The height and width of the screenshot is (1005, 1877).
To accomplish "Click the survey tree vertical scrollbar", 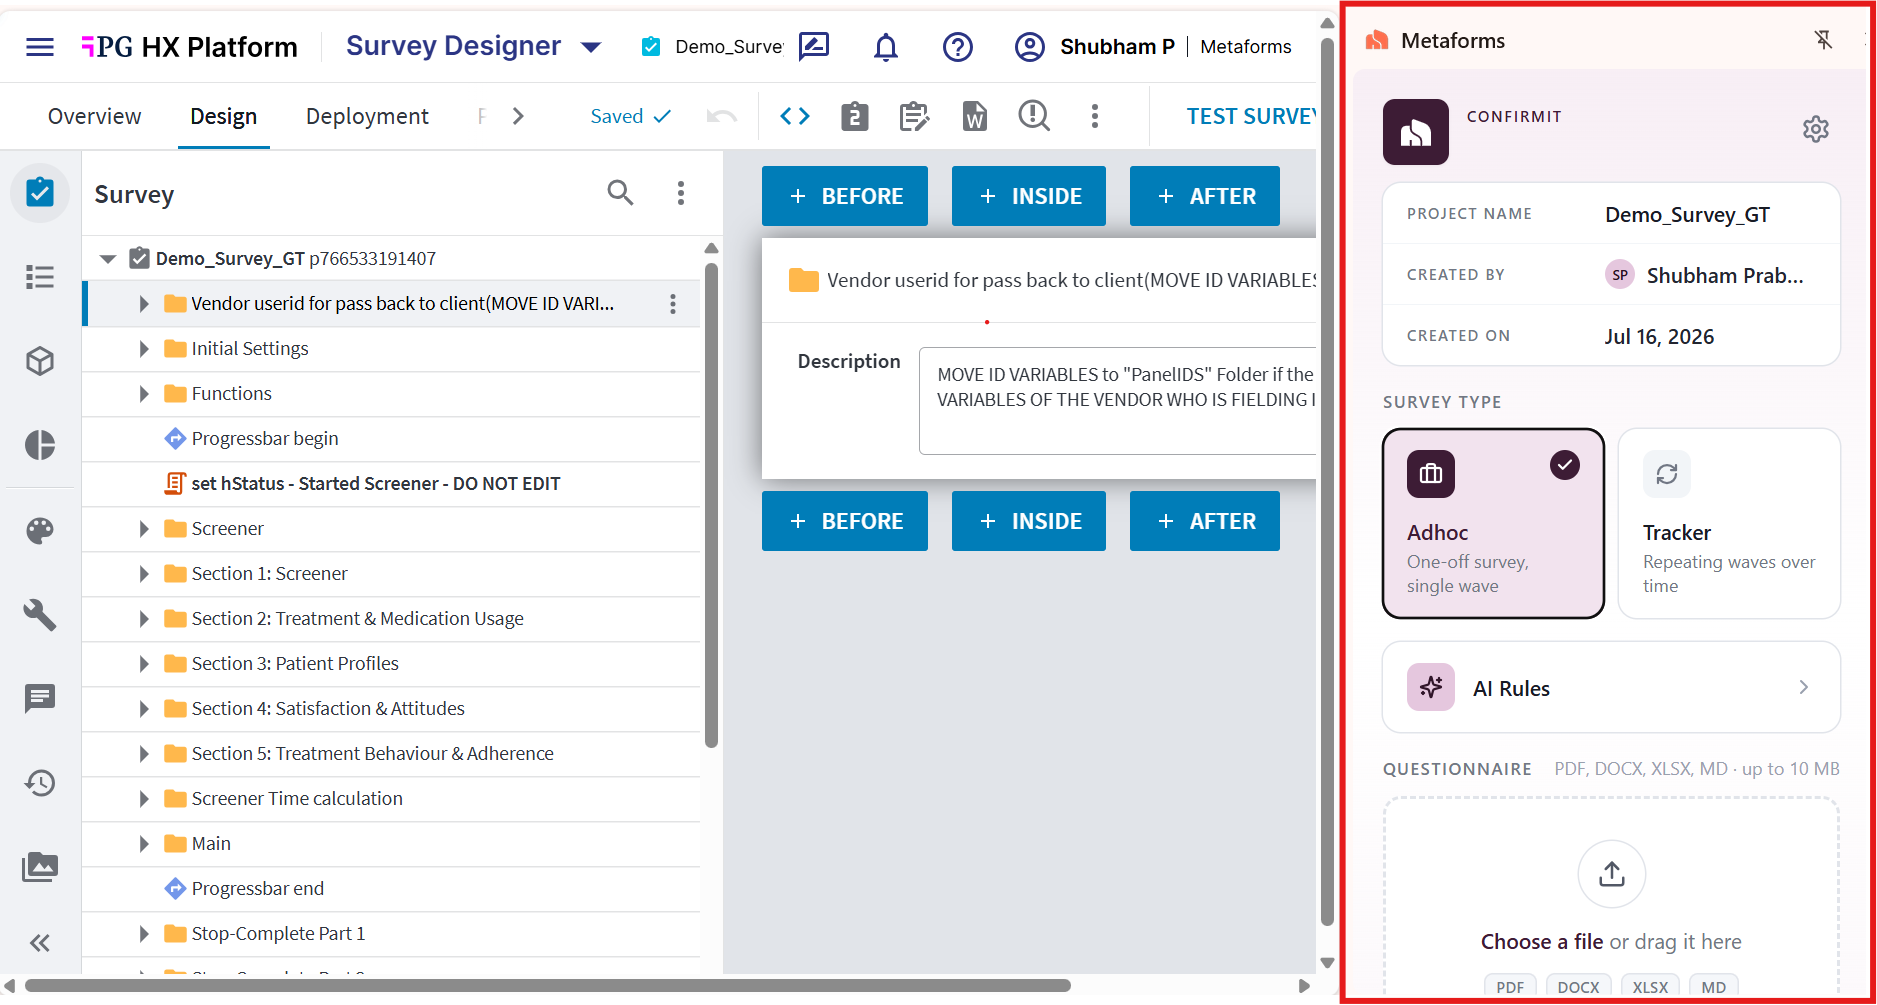I will (711, 505).
